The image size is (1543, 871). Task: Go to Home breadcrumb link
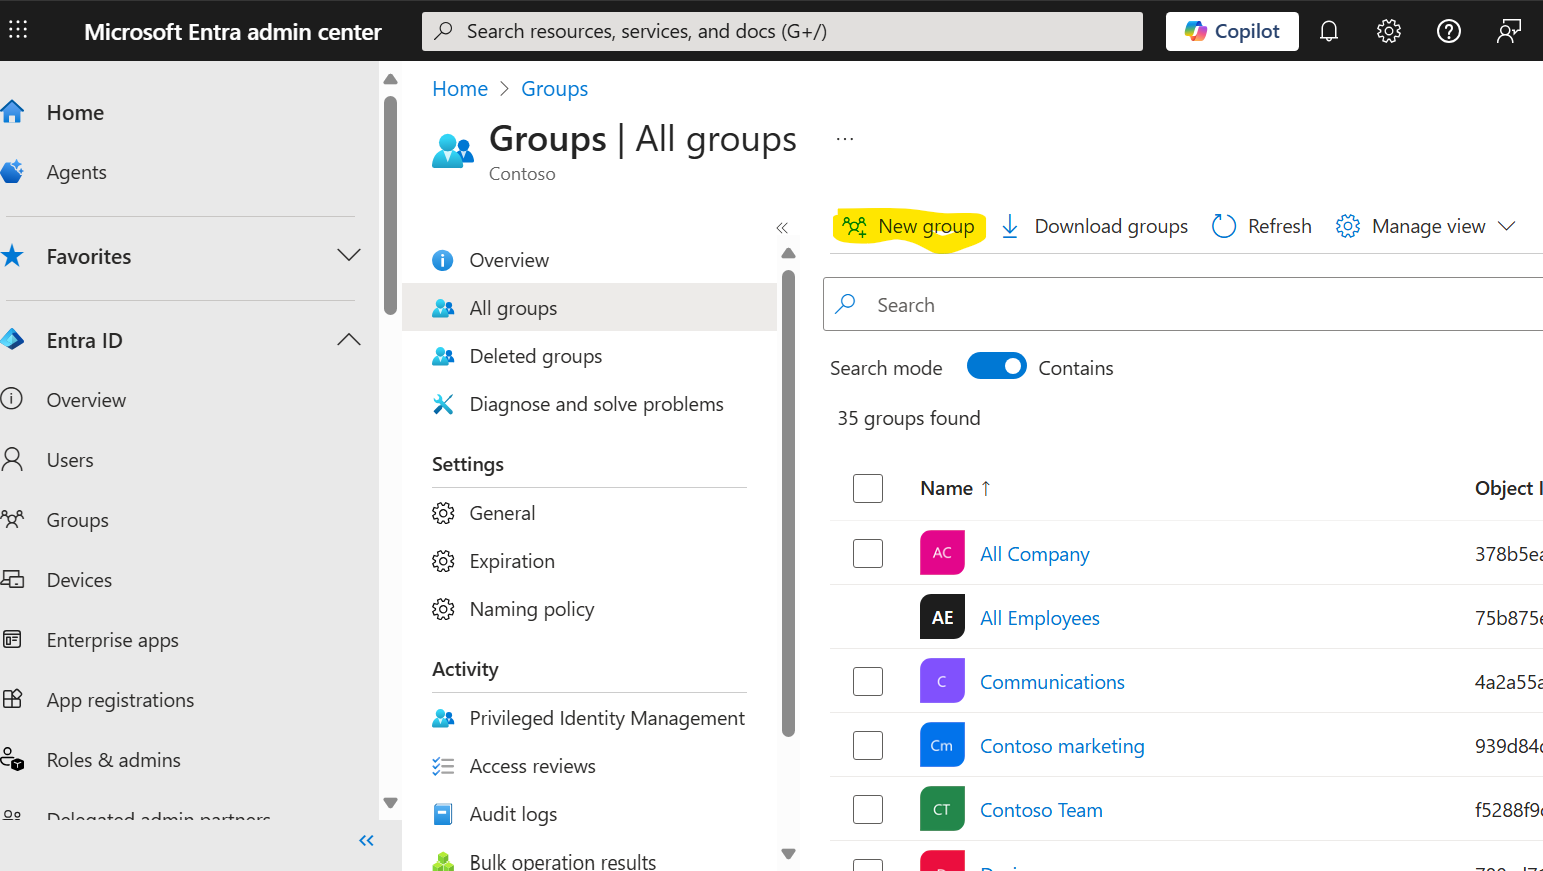tap(460, 89)
